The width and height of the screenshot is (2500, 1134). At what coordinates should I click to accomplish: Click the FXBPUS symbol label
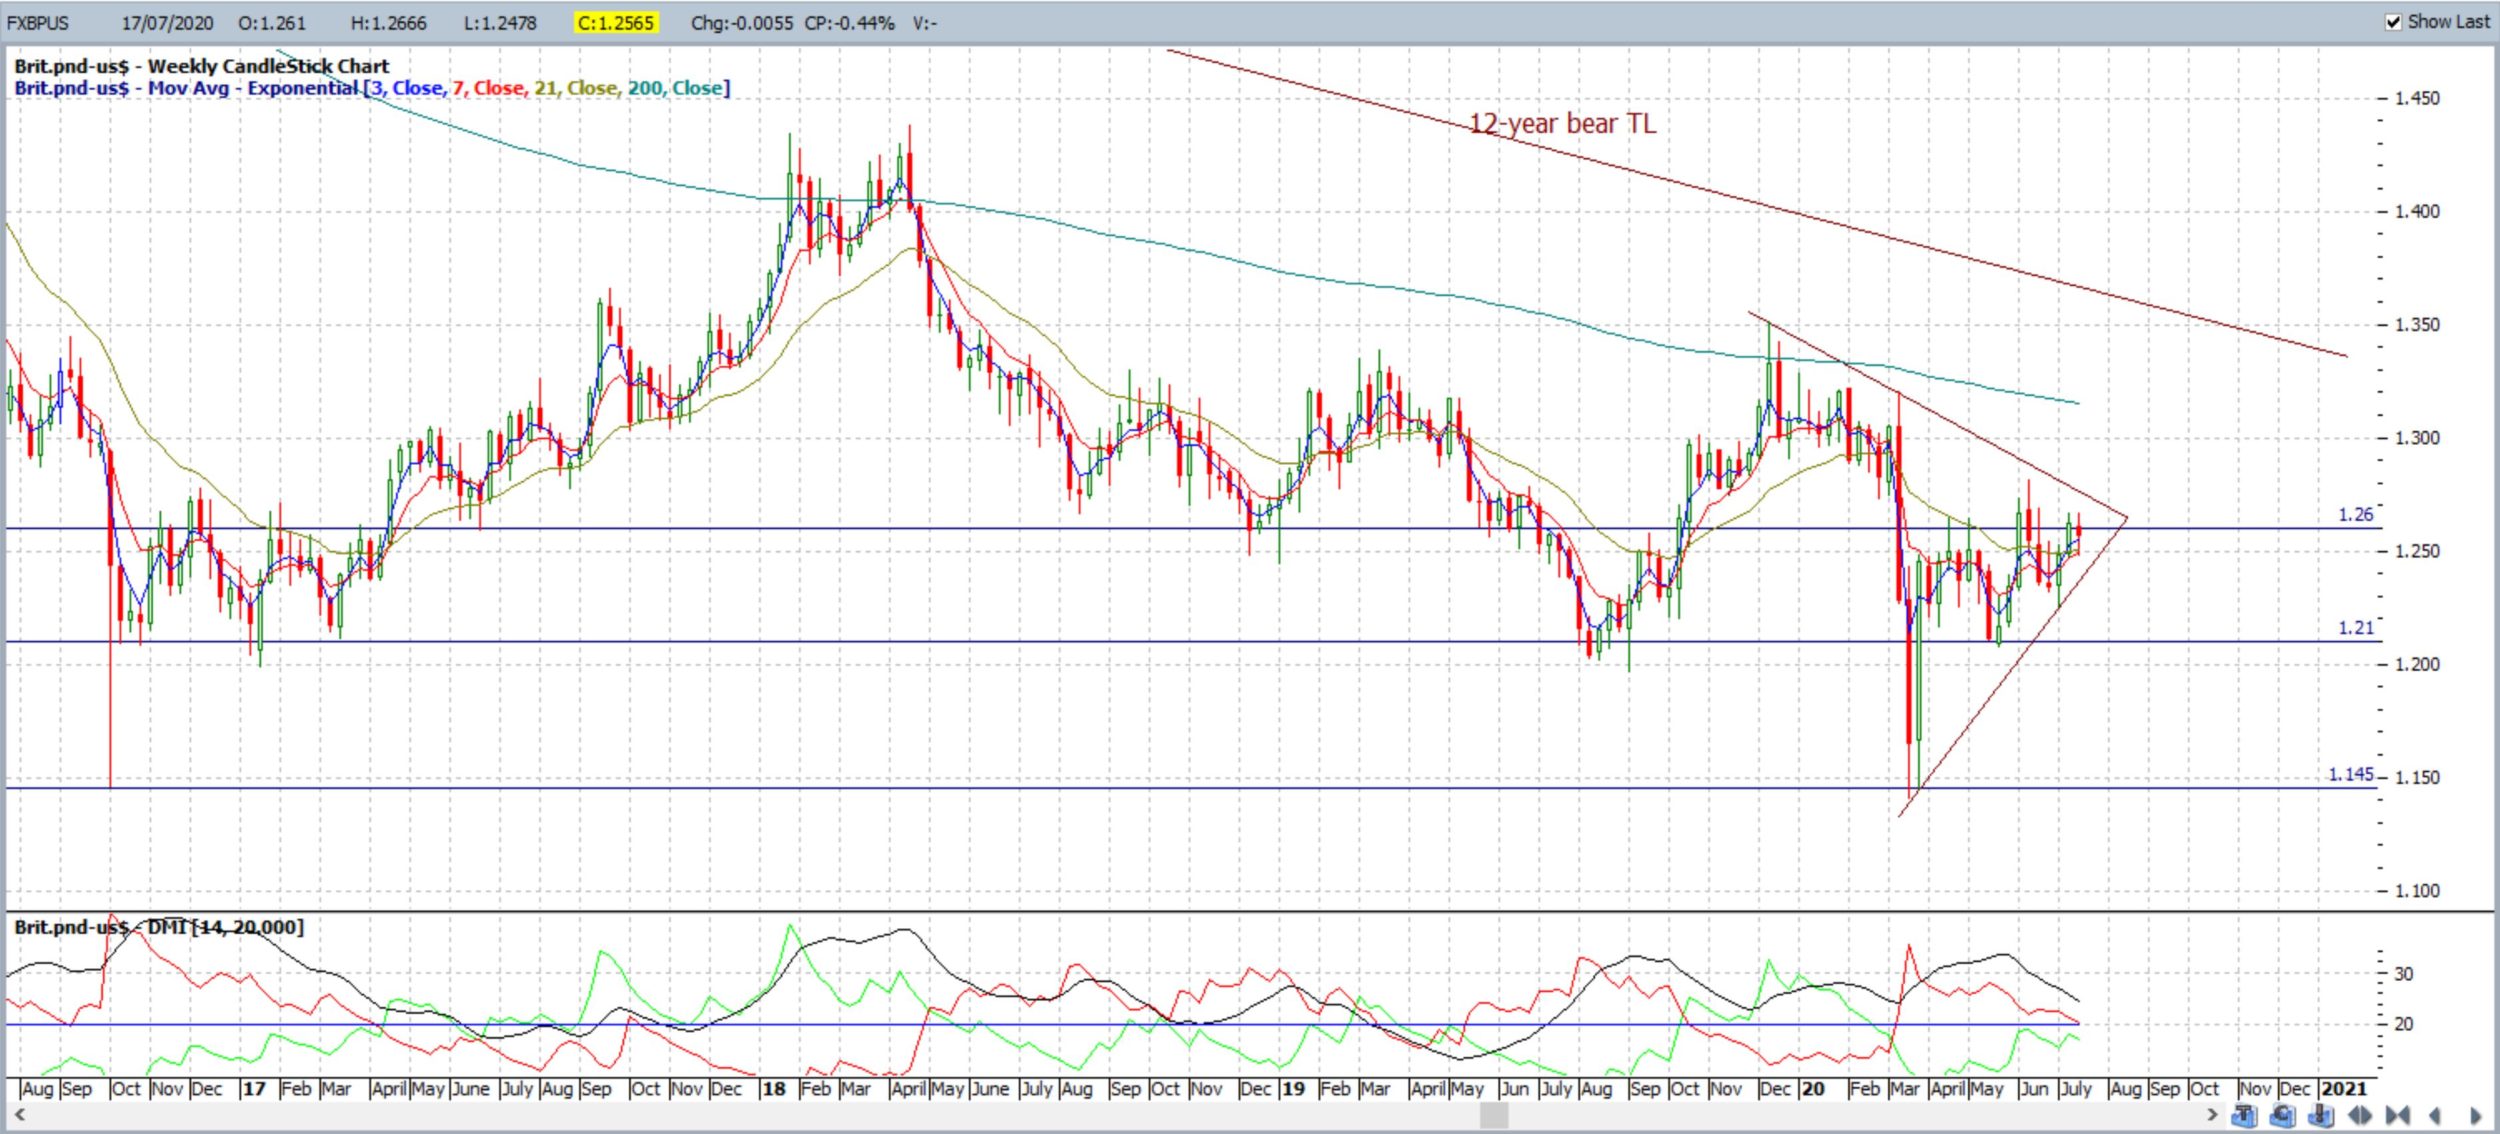pos(38,22)
